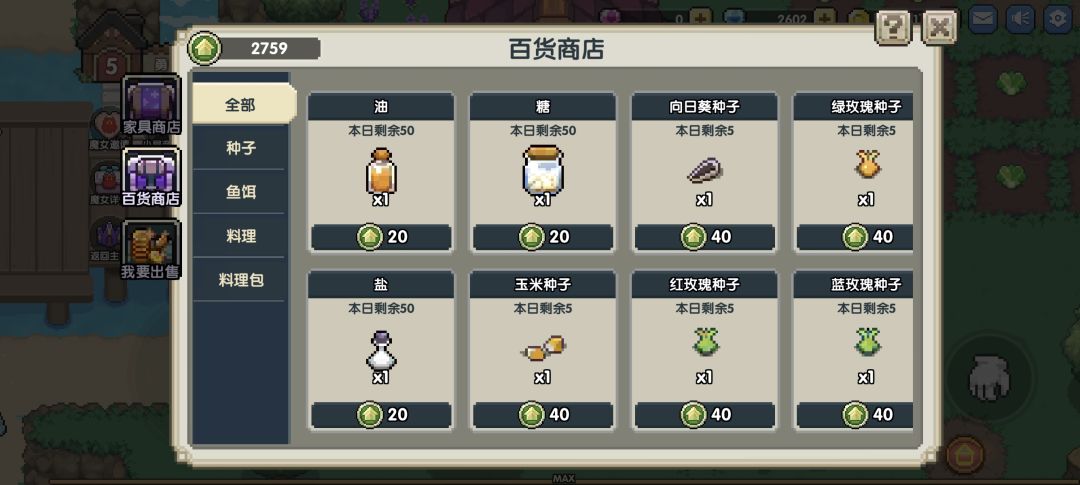This screenshot has height=485, width=1080.
Task: Open the mail envelope icon
Action: click(x=984, y=19)
